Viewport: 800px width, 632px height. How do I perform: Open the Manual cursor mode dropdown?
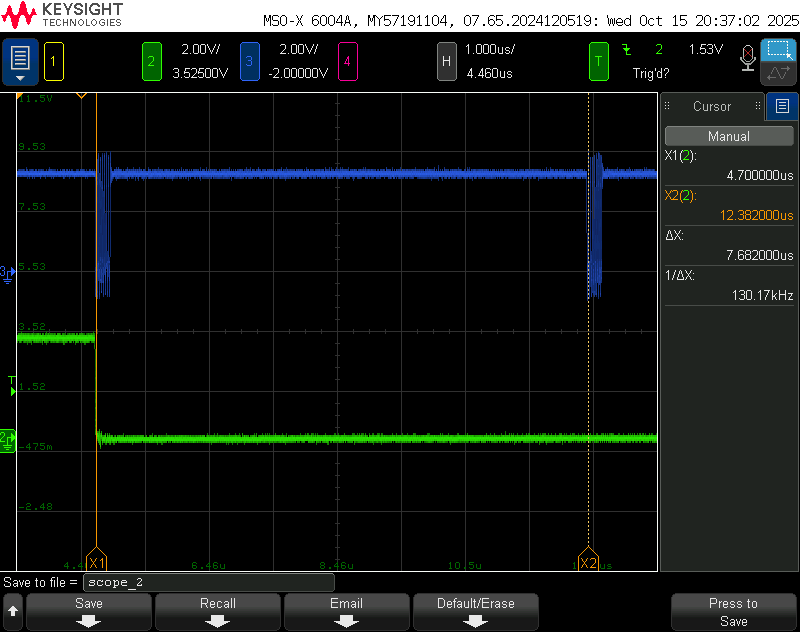[x=729, y=136]
